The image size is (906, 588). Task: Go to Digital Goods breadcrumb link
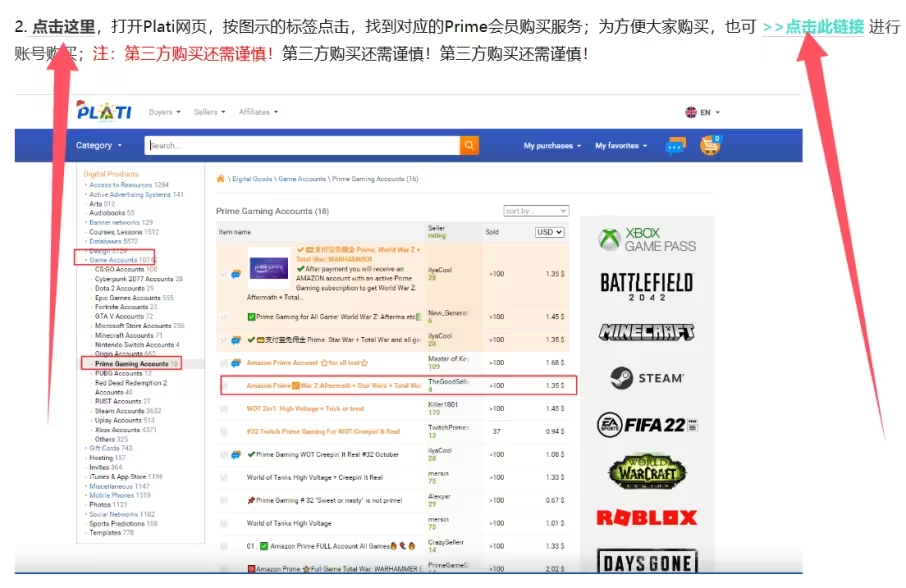tap(252, 179)
